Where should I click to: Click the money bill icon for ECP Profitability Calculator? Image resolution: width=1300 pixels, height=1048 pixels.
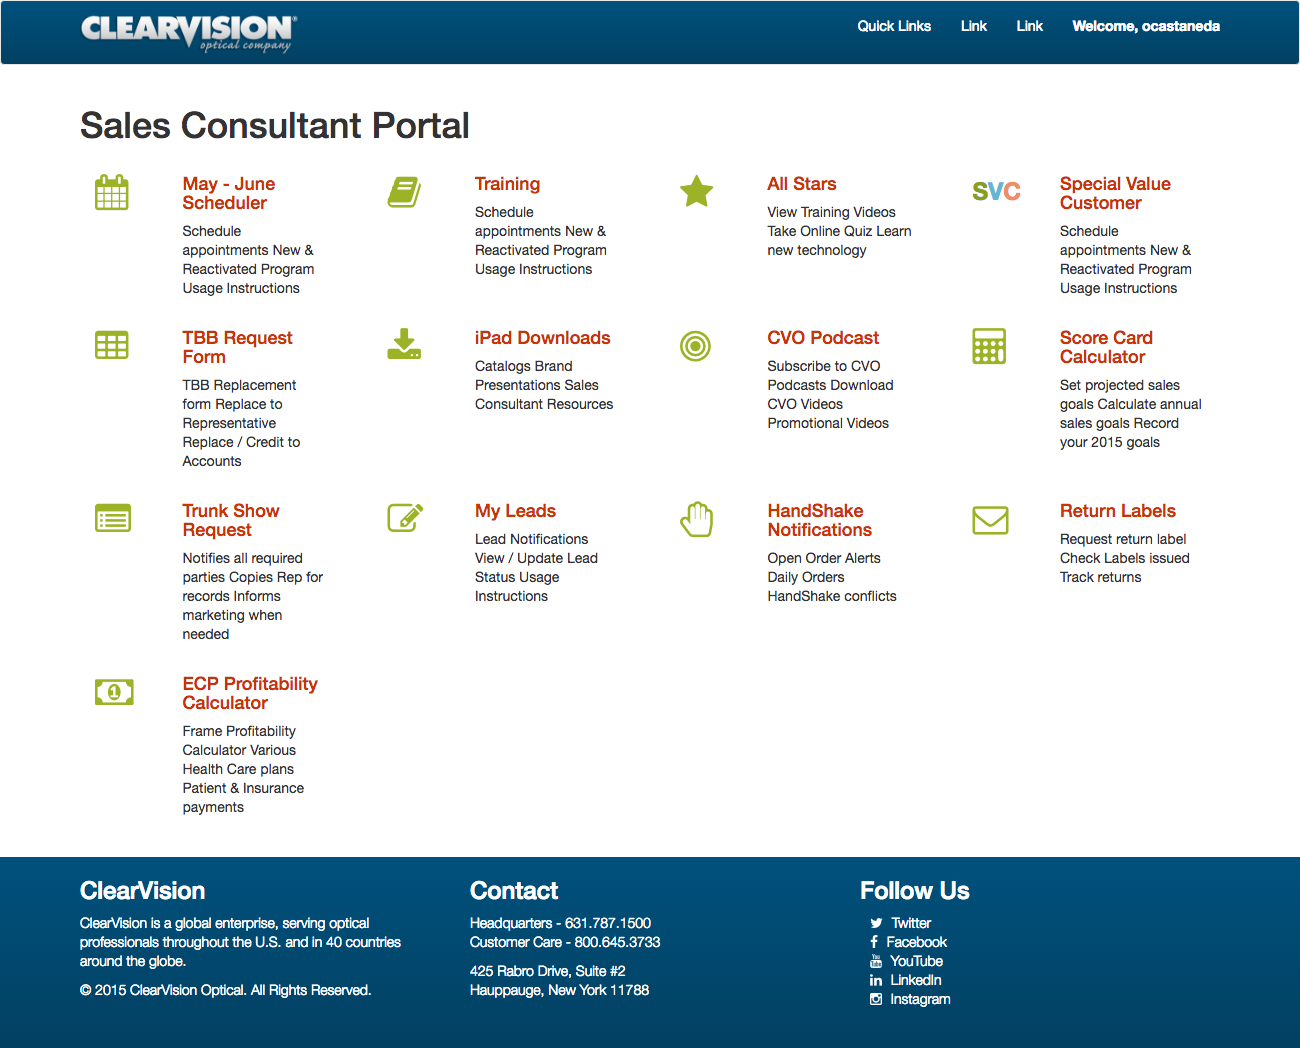(114, 692)
